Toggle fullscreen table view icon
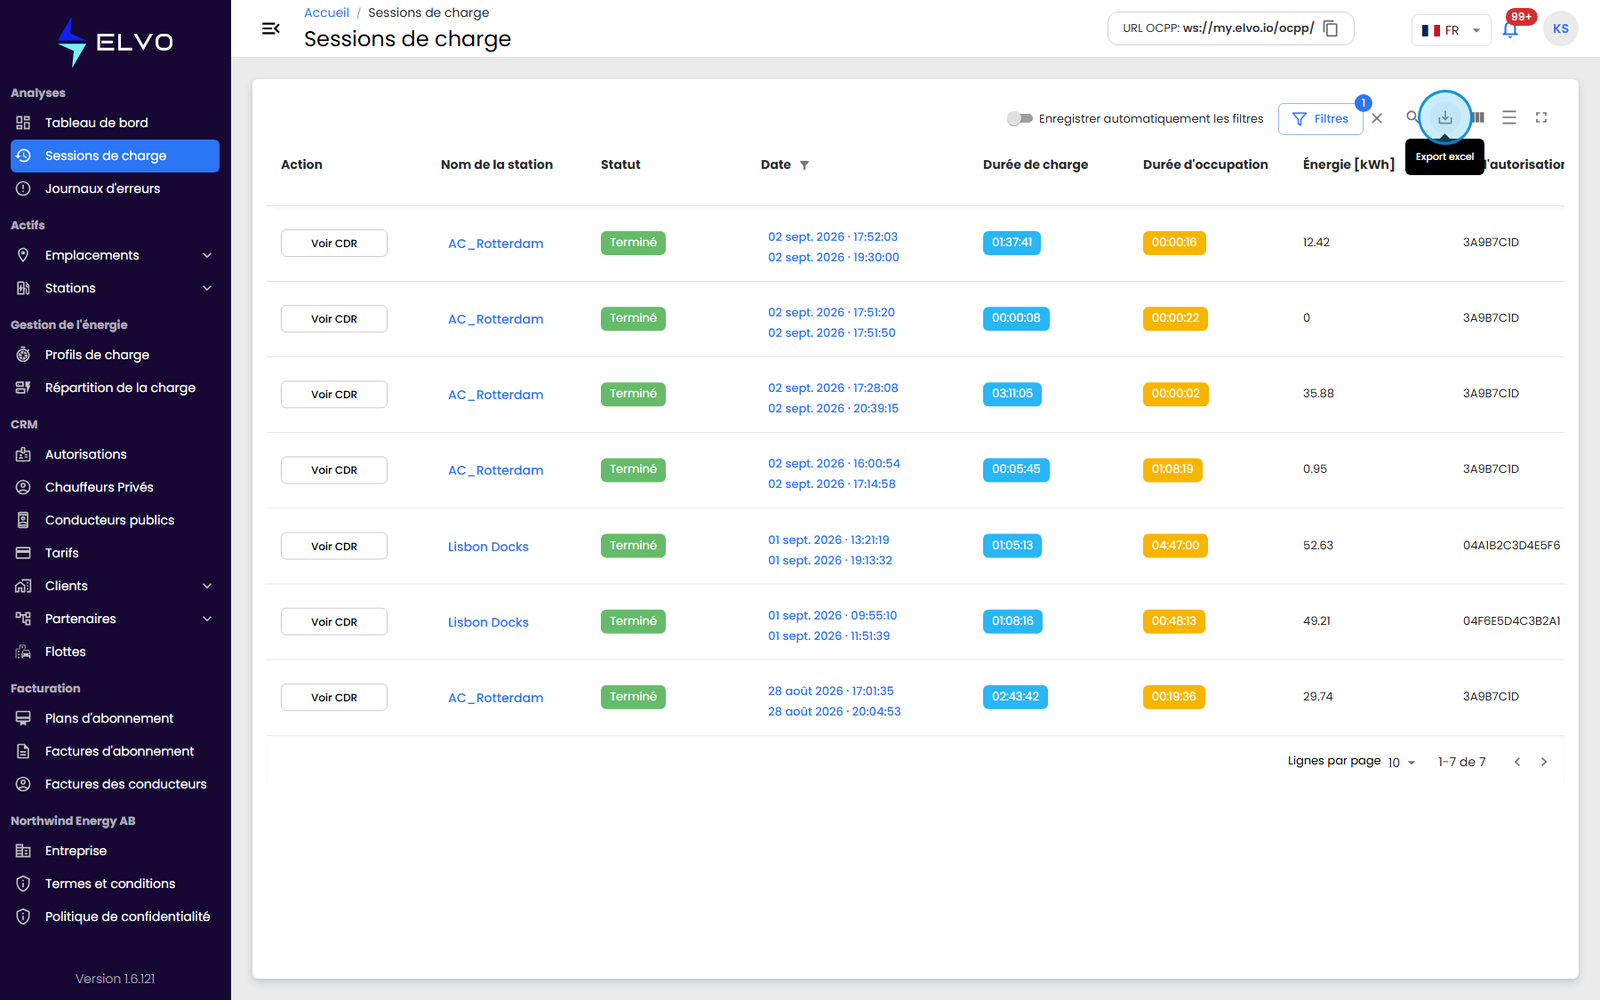 (x=1541, y=118)
